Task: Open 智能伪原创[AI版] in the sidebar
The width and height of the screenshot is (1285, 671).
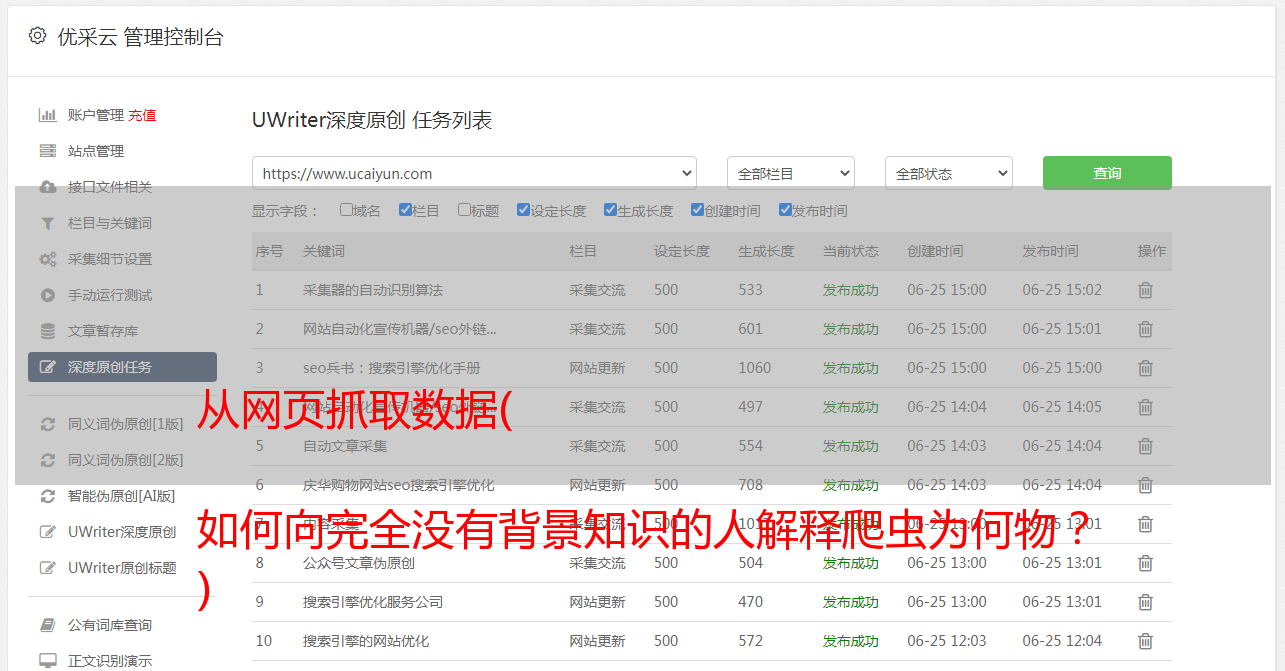Action: (122, 496)
